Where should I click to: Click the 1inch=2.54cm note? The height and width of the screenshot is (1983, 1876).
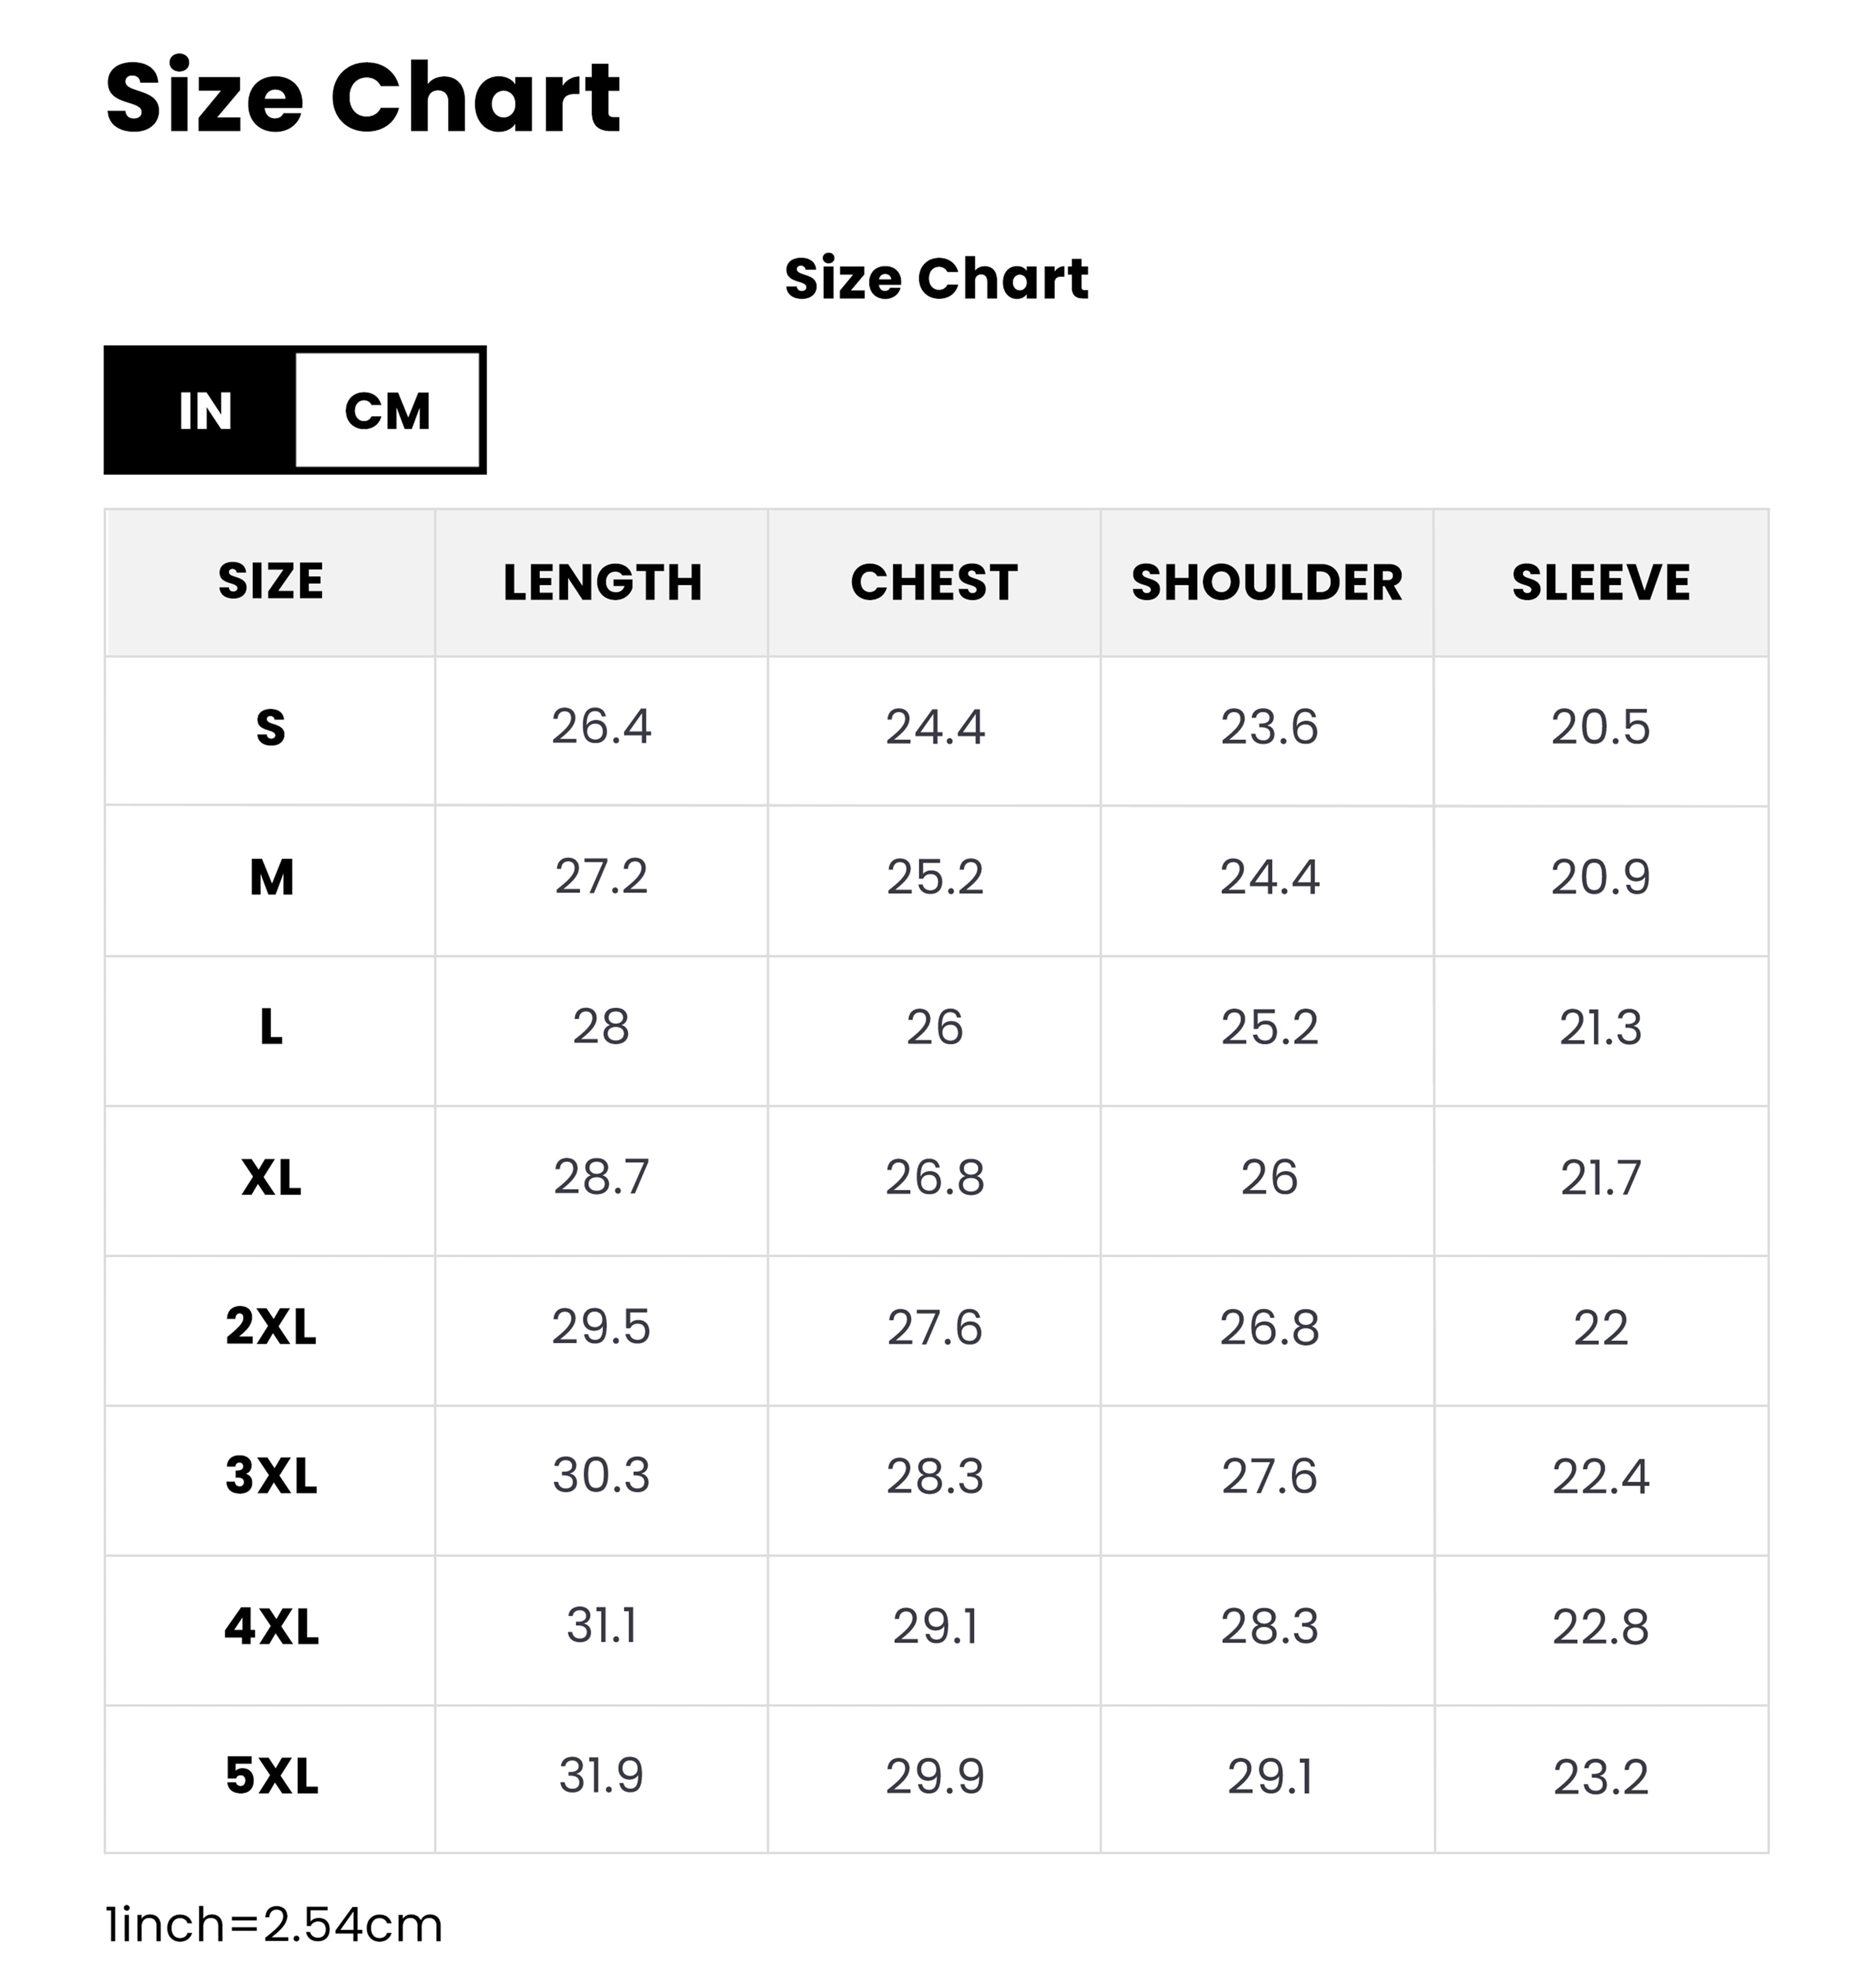coord(274,1925)
